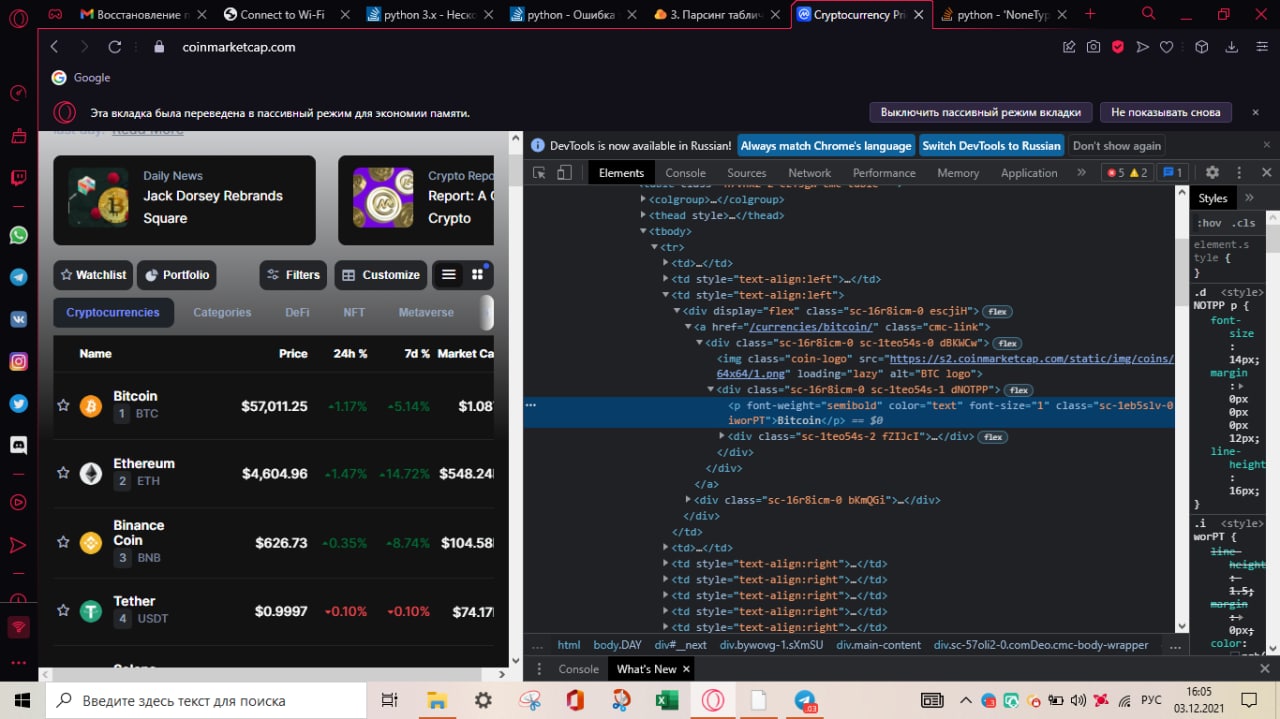Reload the coinmarketcap page

point(115,47)
